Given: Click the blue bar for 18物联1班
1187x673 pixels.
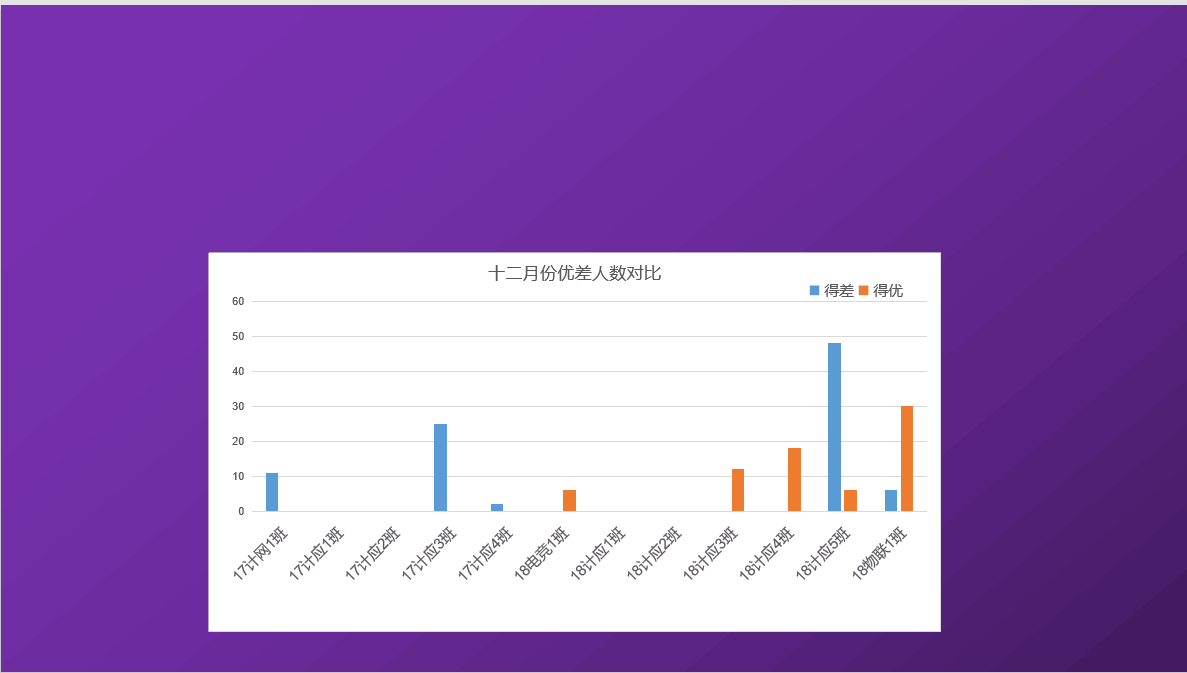Looking at the screenshot, I should pos(891,501).
